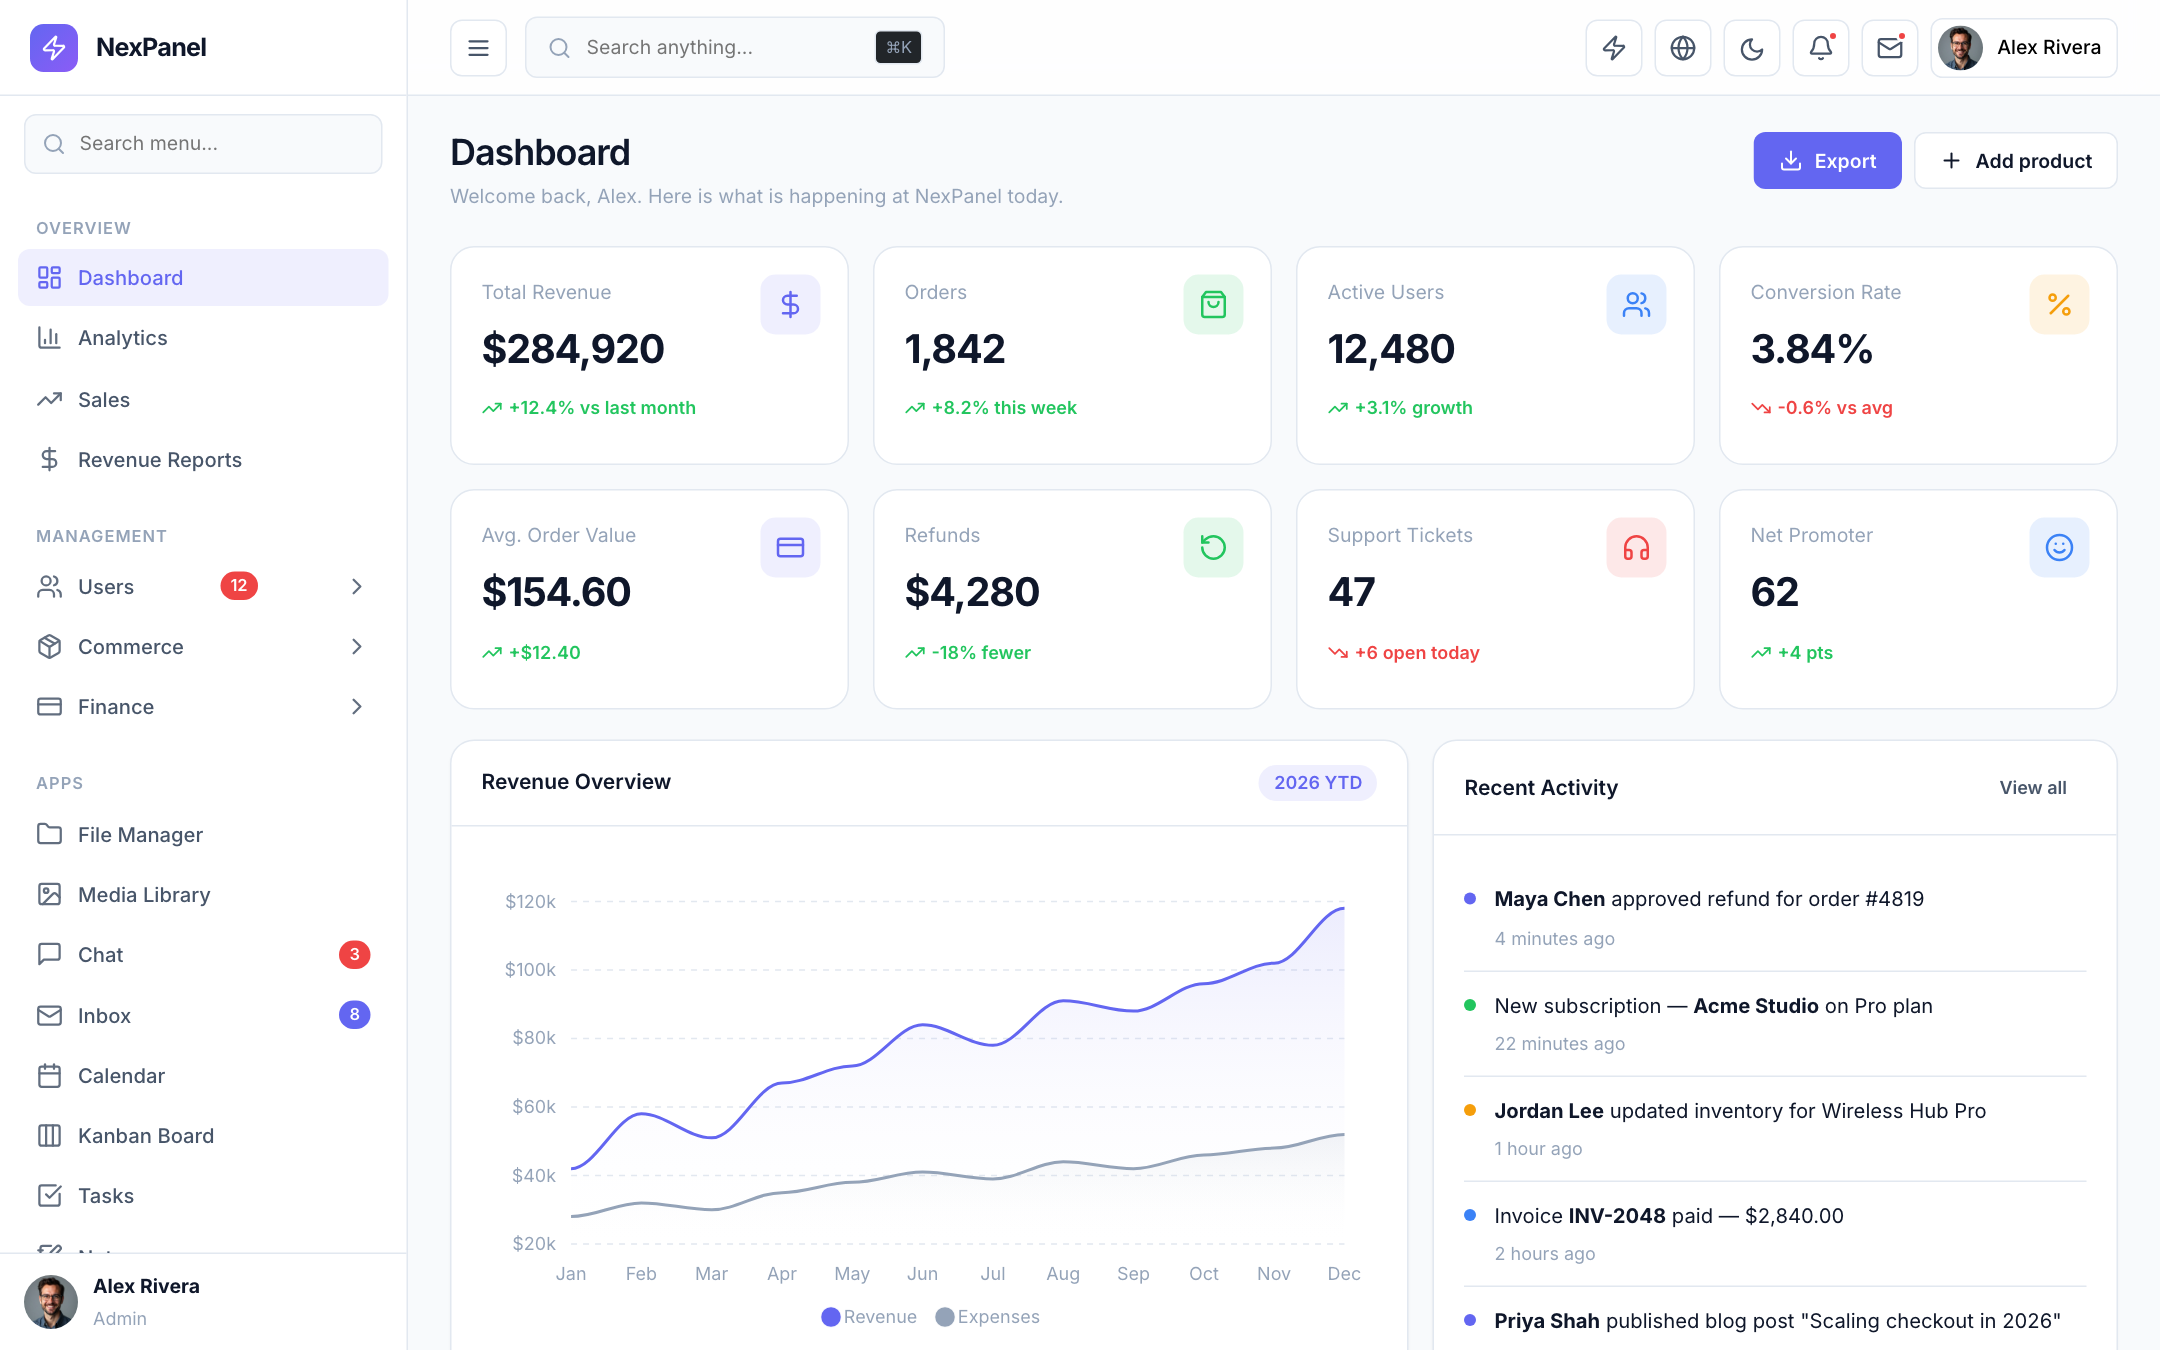Click the Calendar icon in the sidebar
2160x1350 pixels.
tap(49, 1075)
